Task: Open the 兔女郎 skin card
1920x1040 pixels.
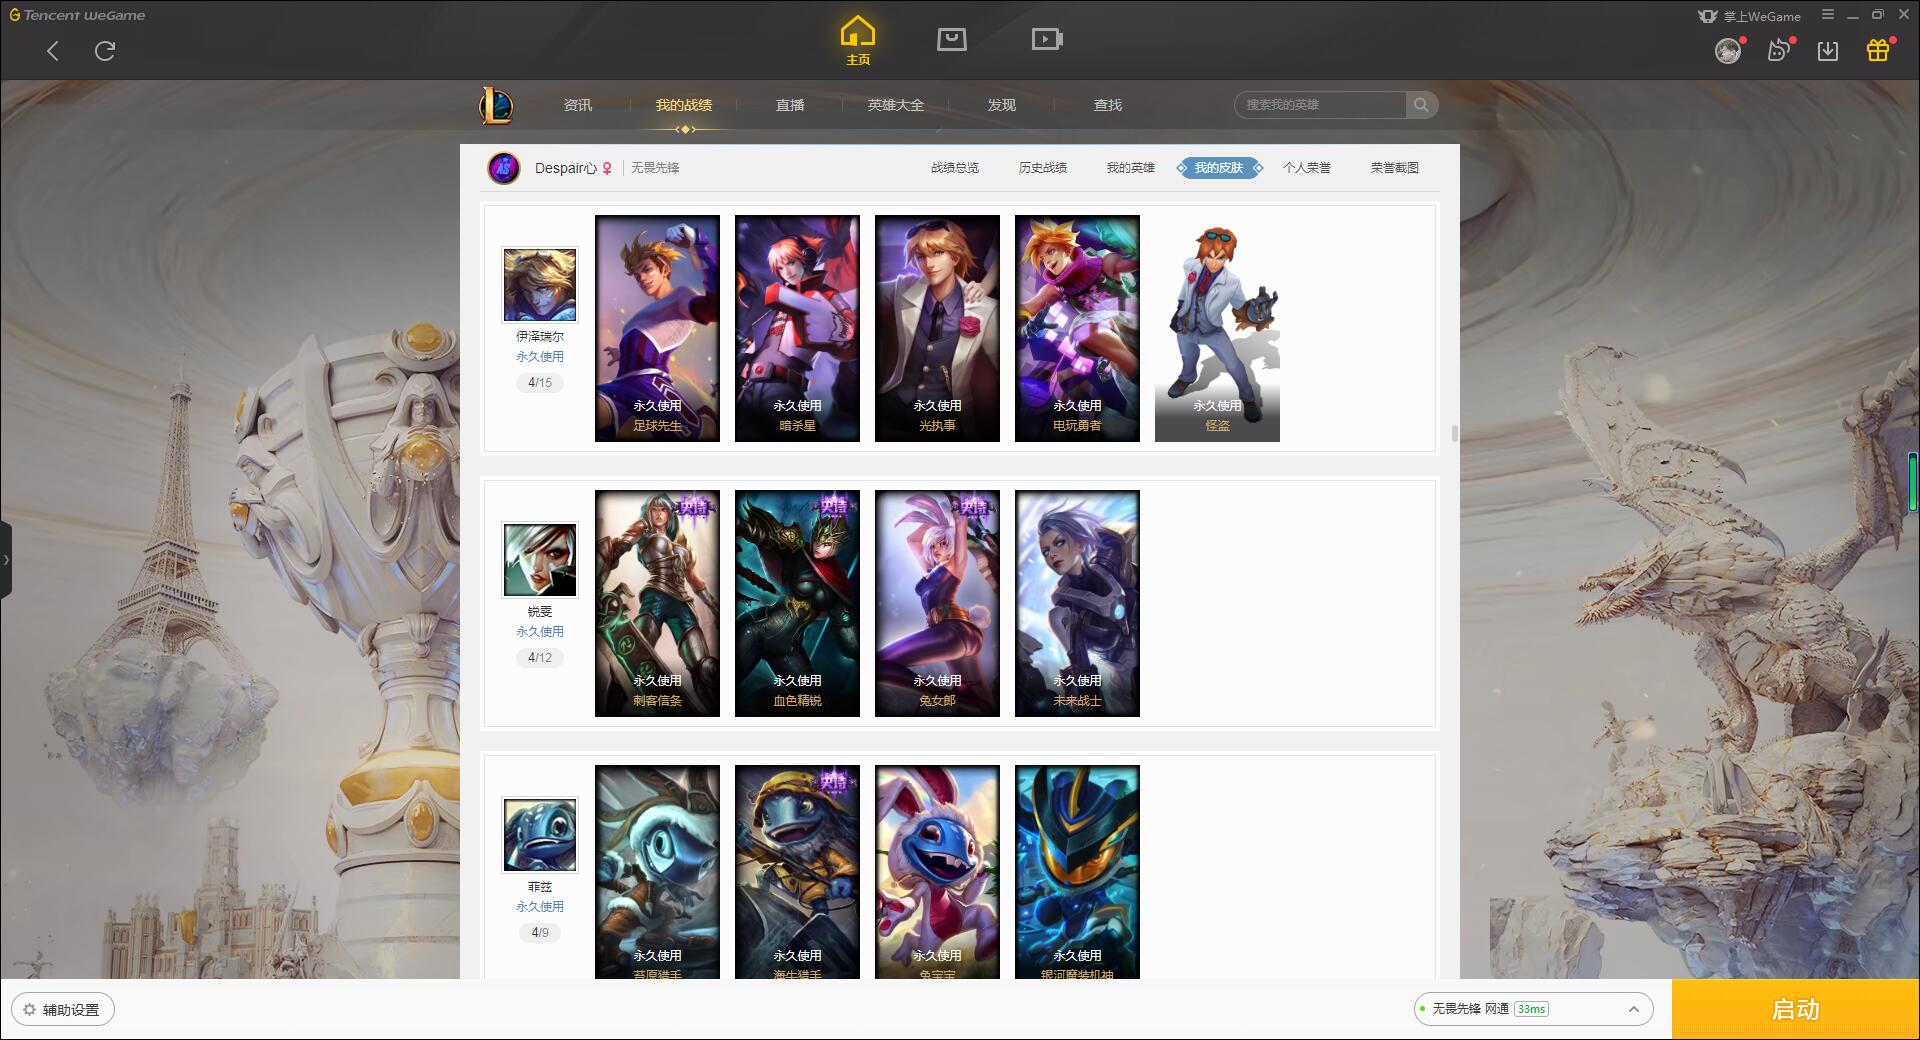Action: [937, 603]
